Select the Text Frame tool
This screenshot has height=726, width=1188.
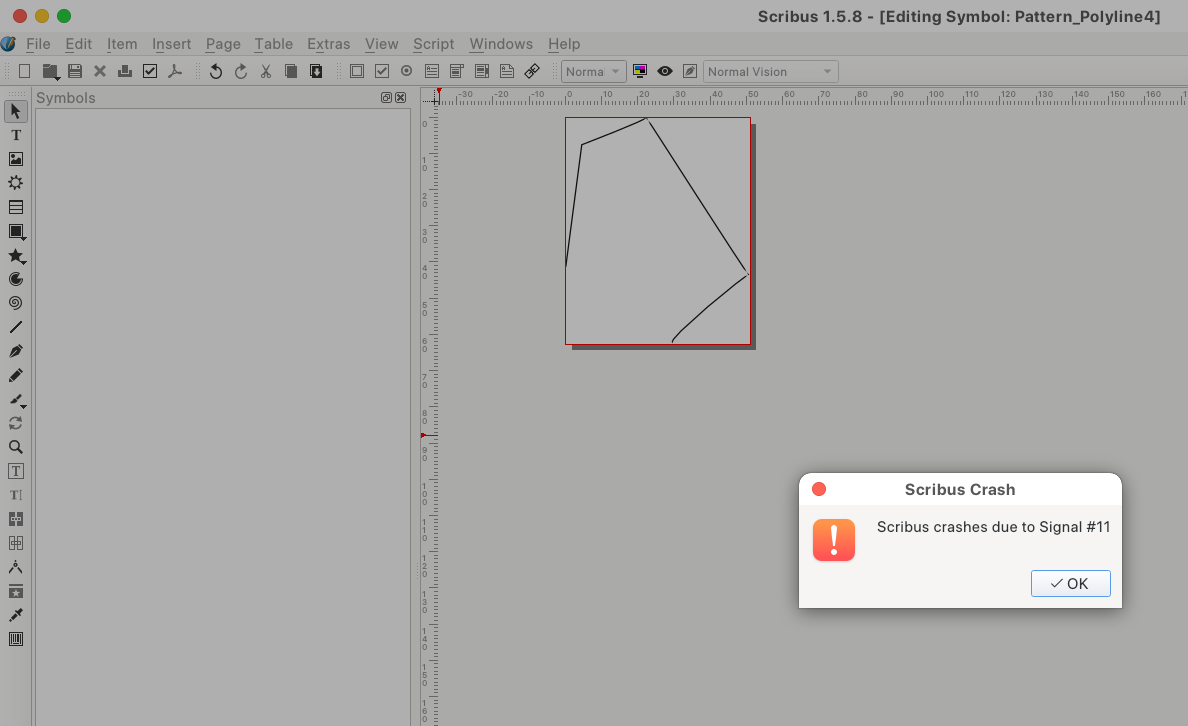point(16,135)
